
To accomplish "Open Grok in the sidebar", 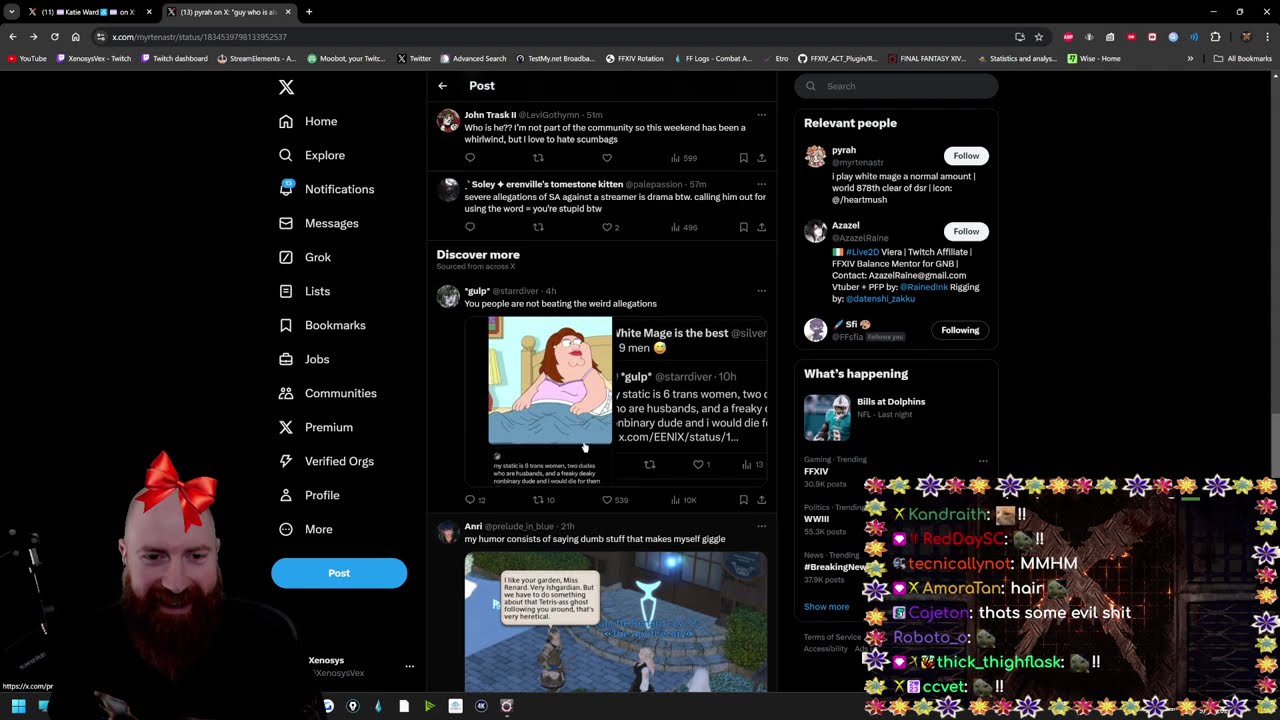I will (x=304, y=257).
